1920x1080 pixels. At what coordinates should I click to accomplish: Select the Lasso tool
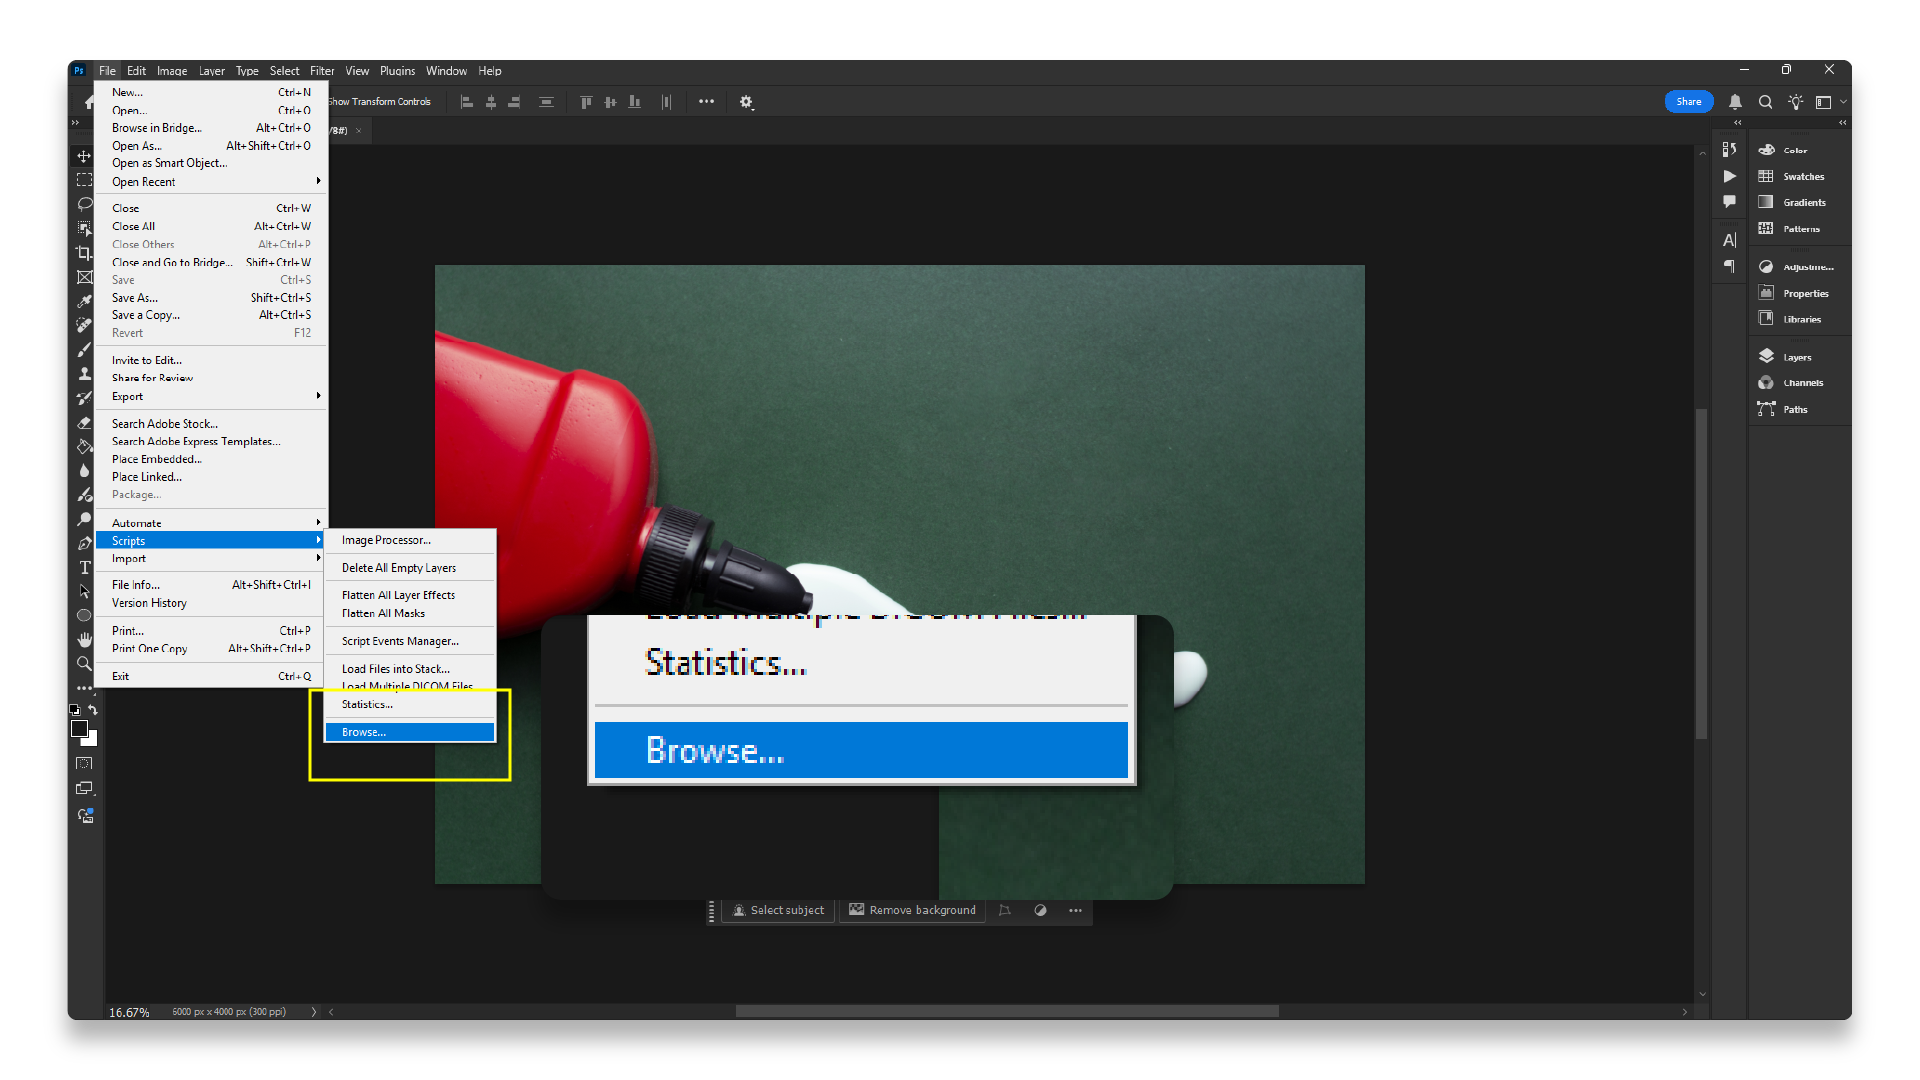84,204
